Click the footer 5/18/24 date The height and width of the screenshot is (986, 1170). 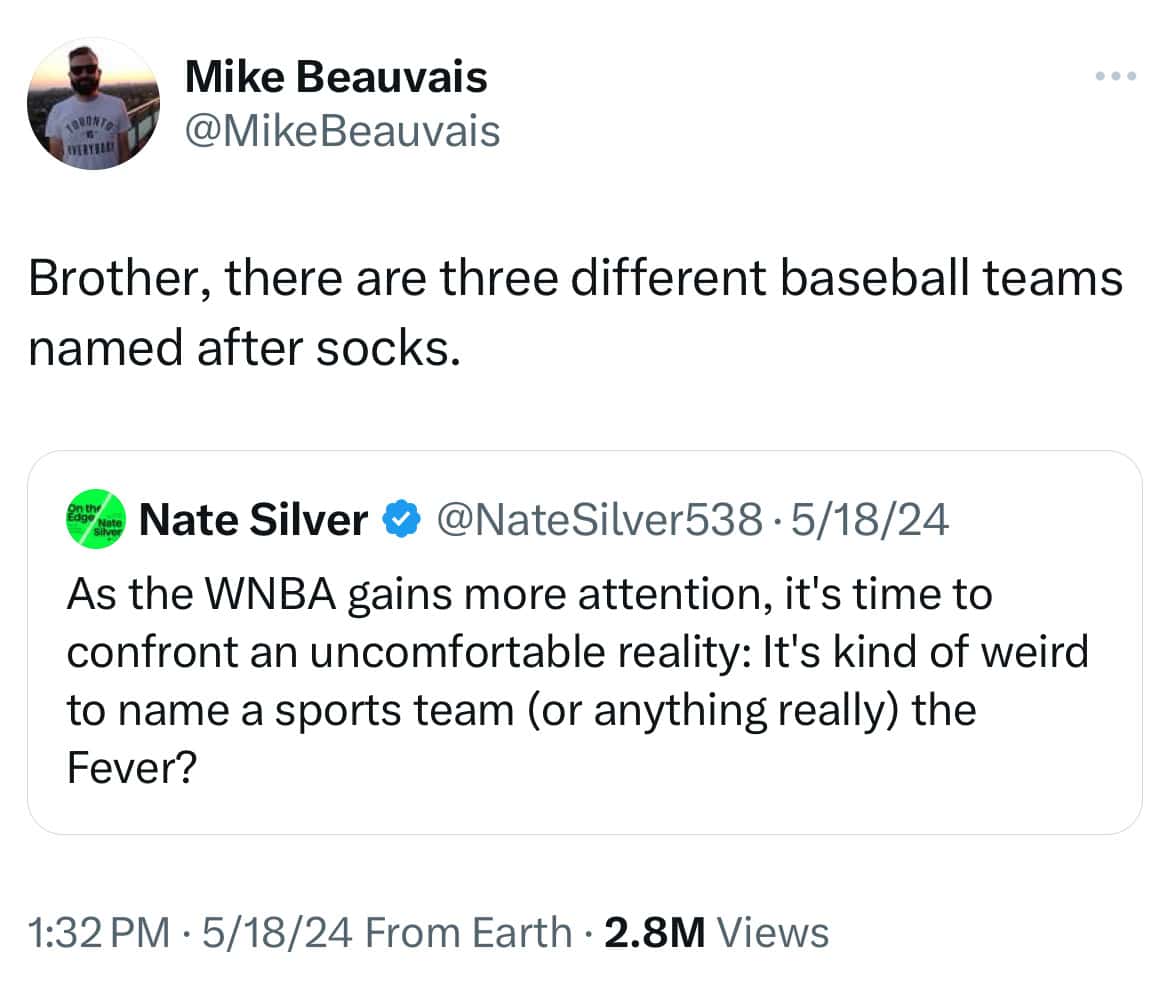pyautogui.click(x=277, y=932)
